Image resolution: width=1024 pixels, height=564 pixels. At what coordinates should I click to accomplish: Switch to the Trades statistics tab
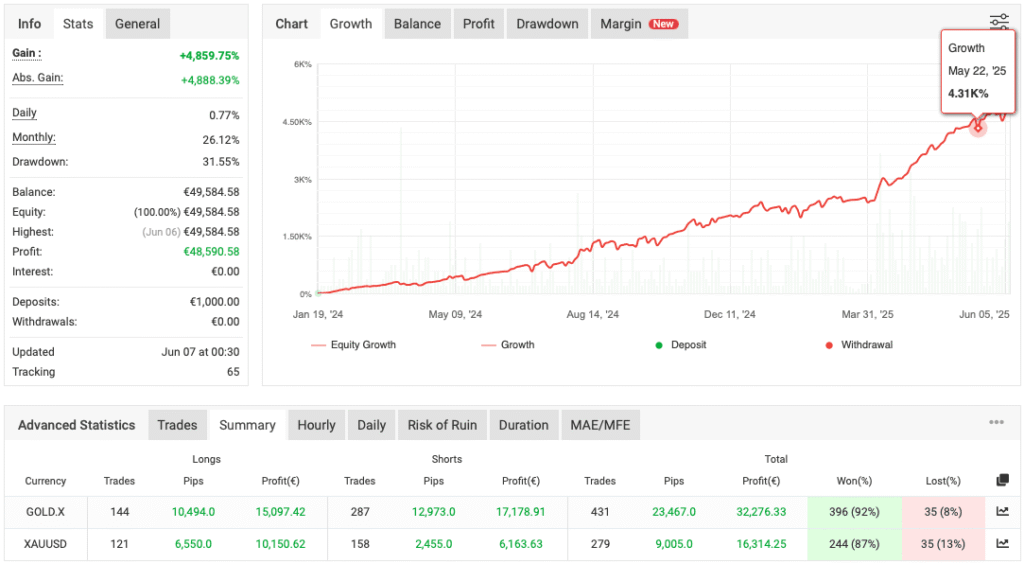point(177,425)
